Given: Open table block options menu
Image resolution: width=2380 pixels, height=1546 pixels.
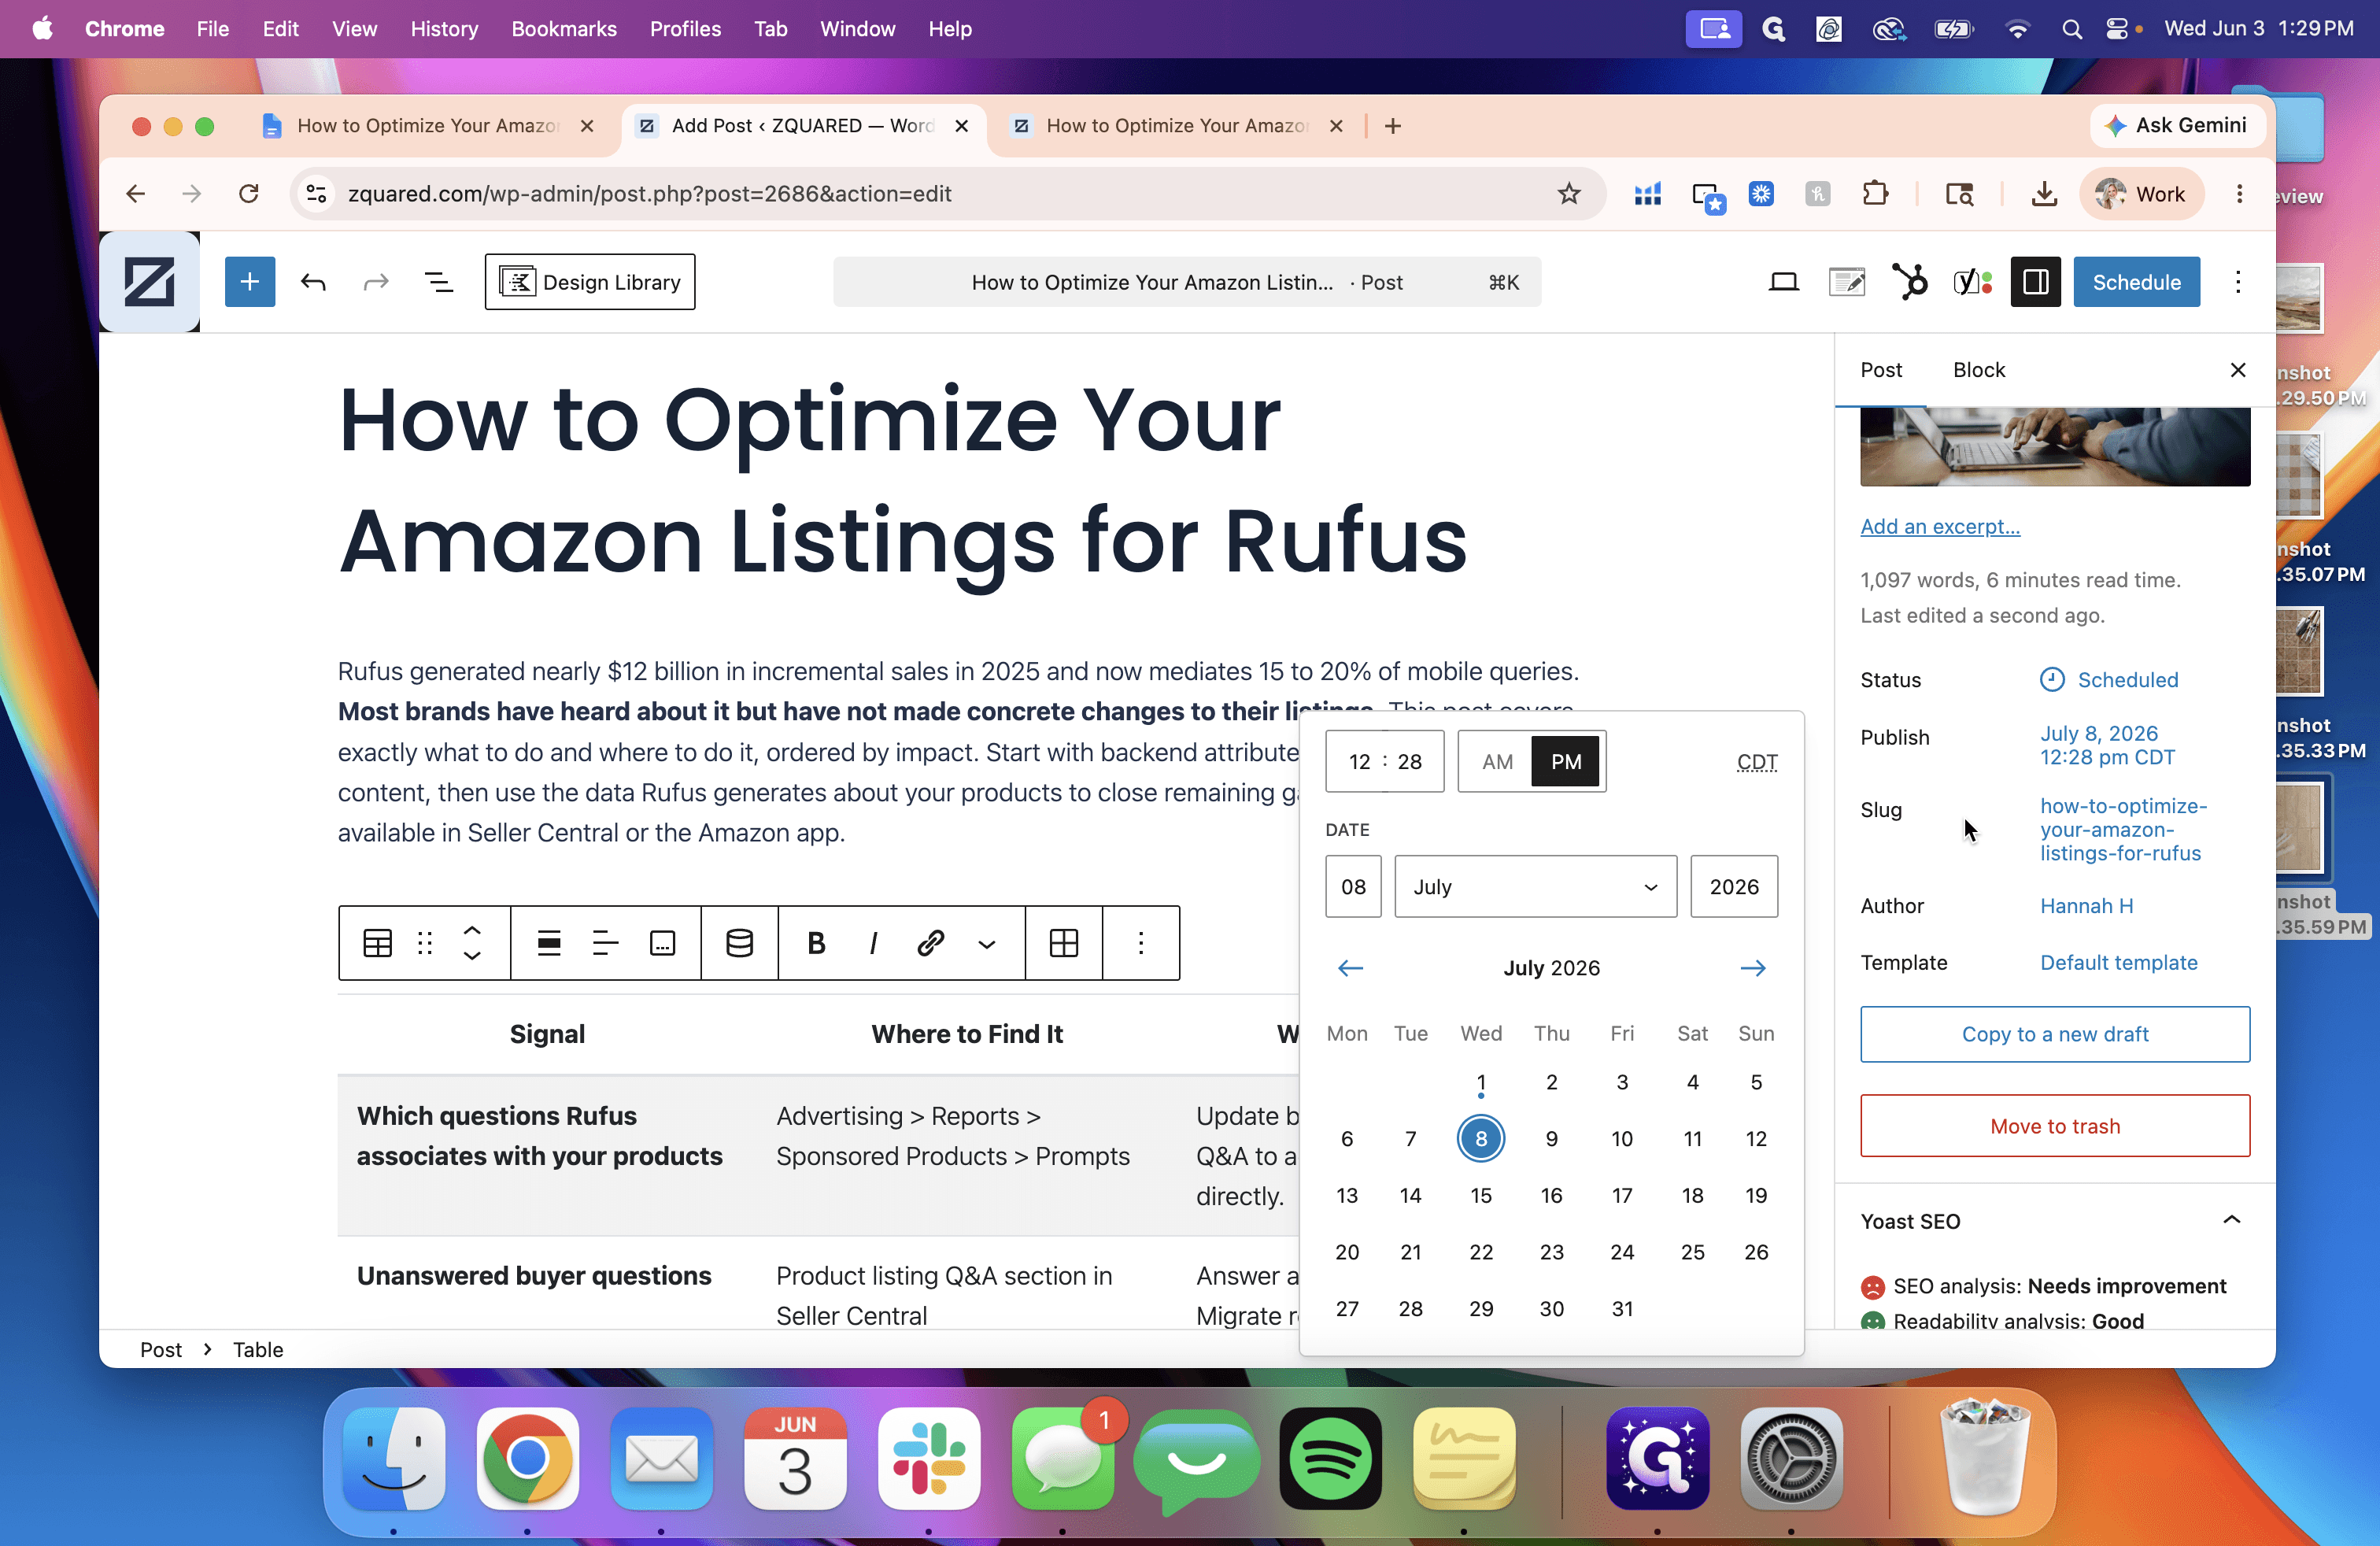Looking at the screenshot, I should (1141, 943).
